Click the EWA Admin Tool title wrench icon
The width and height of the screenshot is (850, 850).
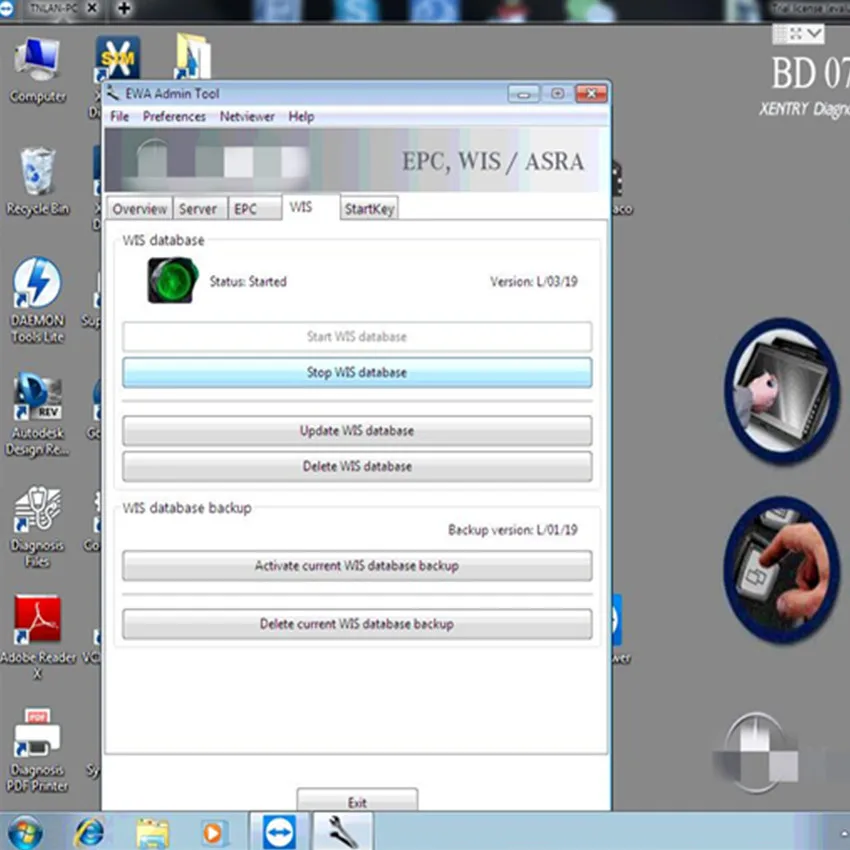tap(113, 93)
